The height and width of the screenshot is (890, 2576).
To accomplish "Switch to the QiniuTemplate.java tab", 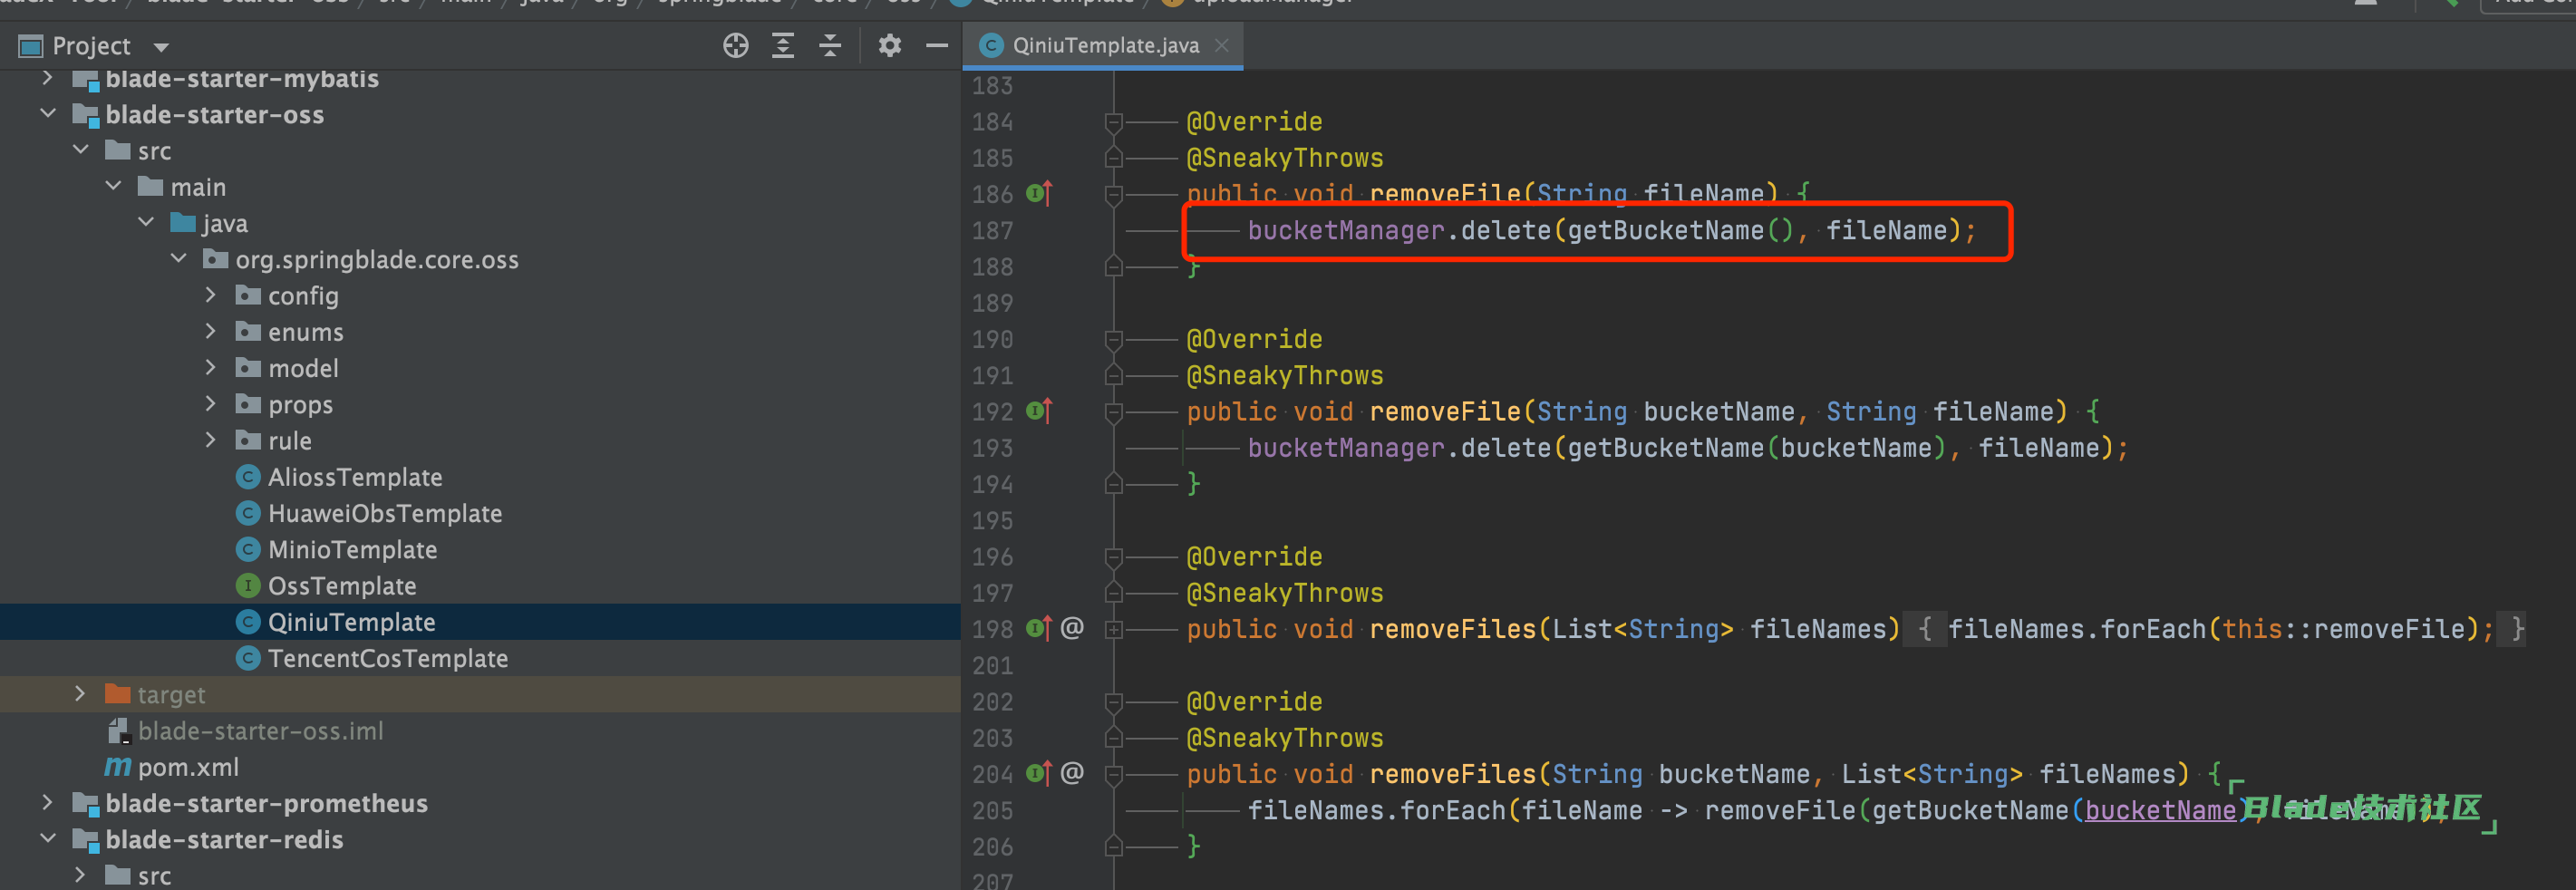I will pos(1105,46).
